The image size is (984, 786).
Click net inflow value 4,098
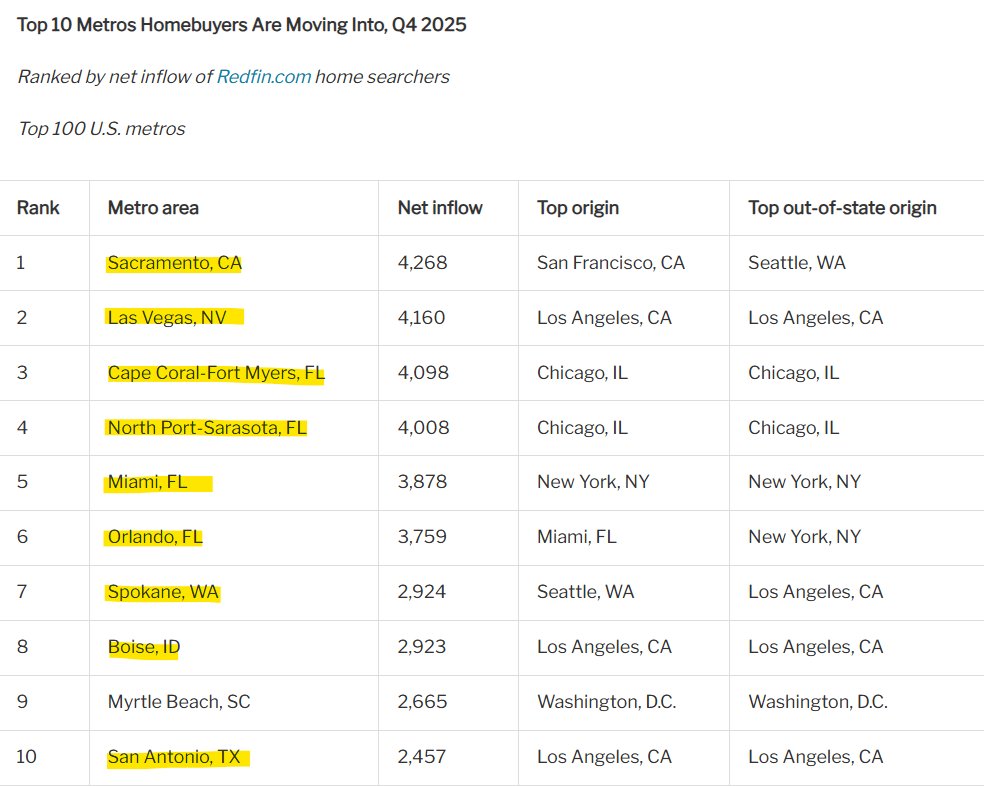(x=423, y=373)
